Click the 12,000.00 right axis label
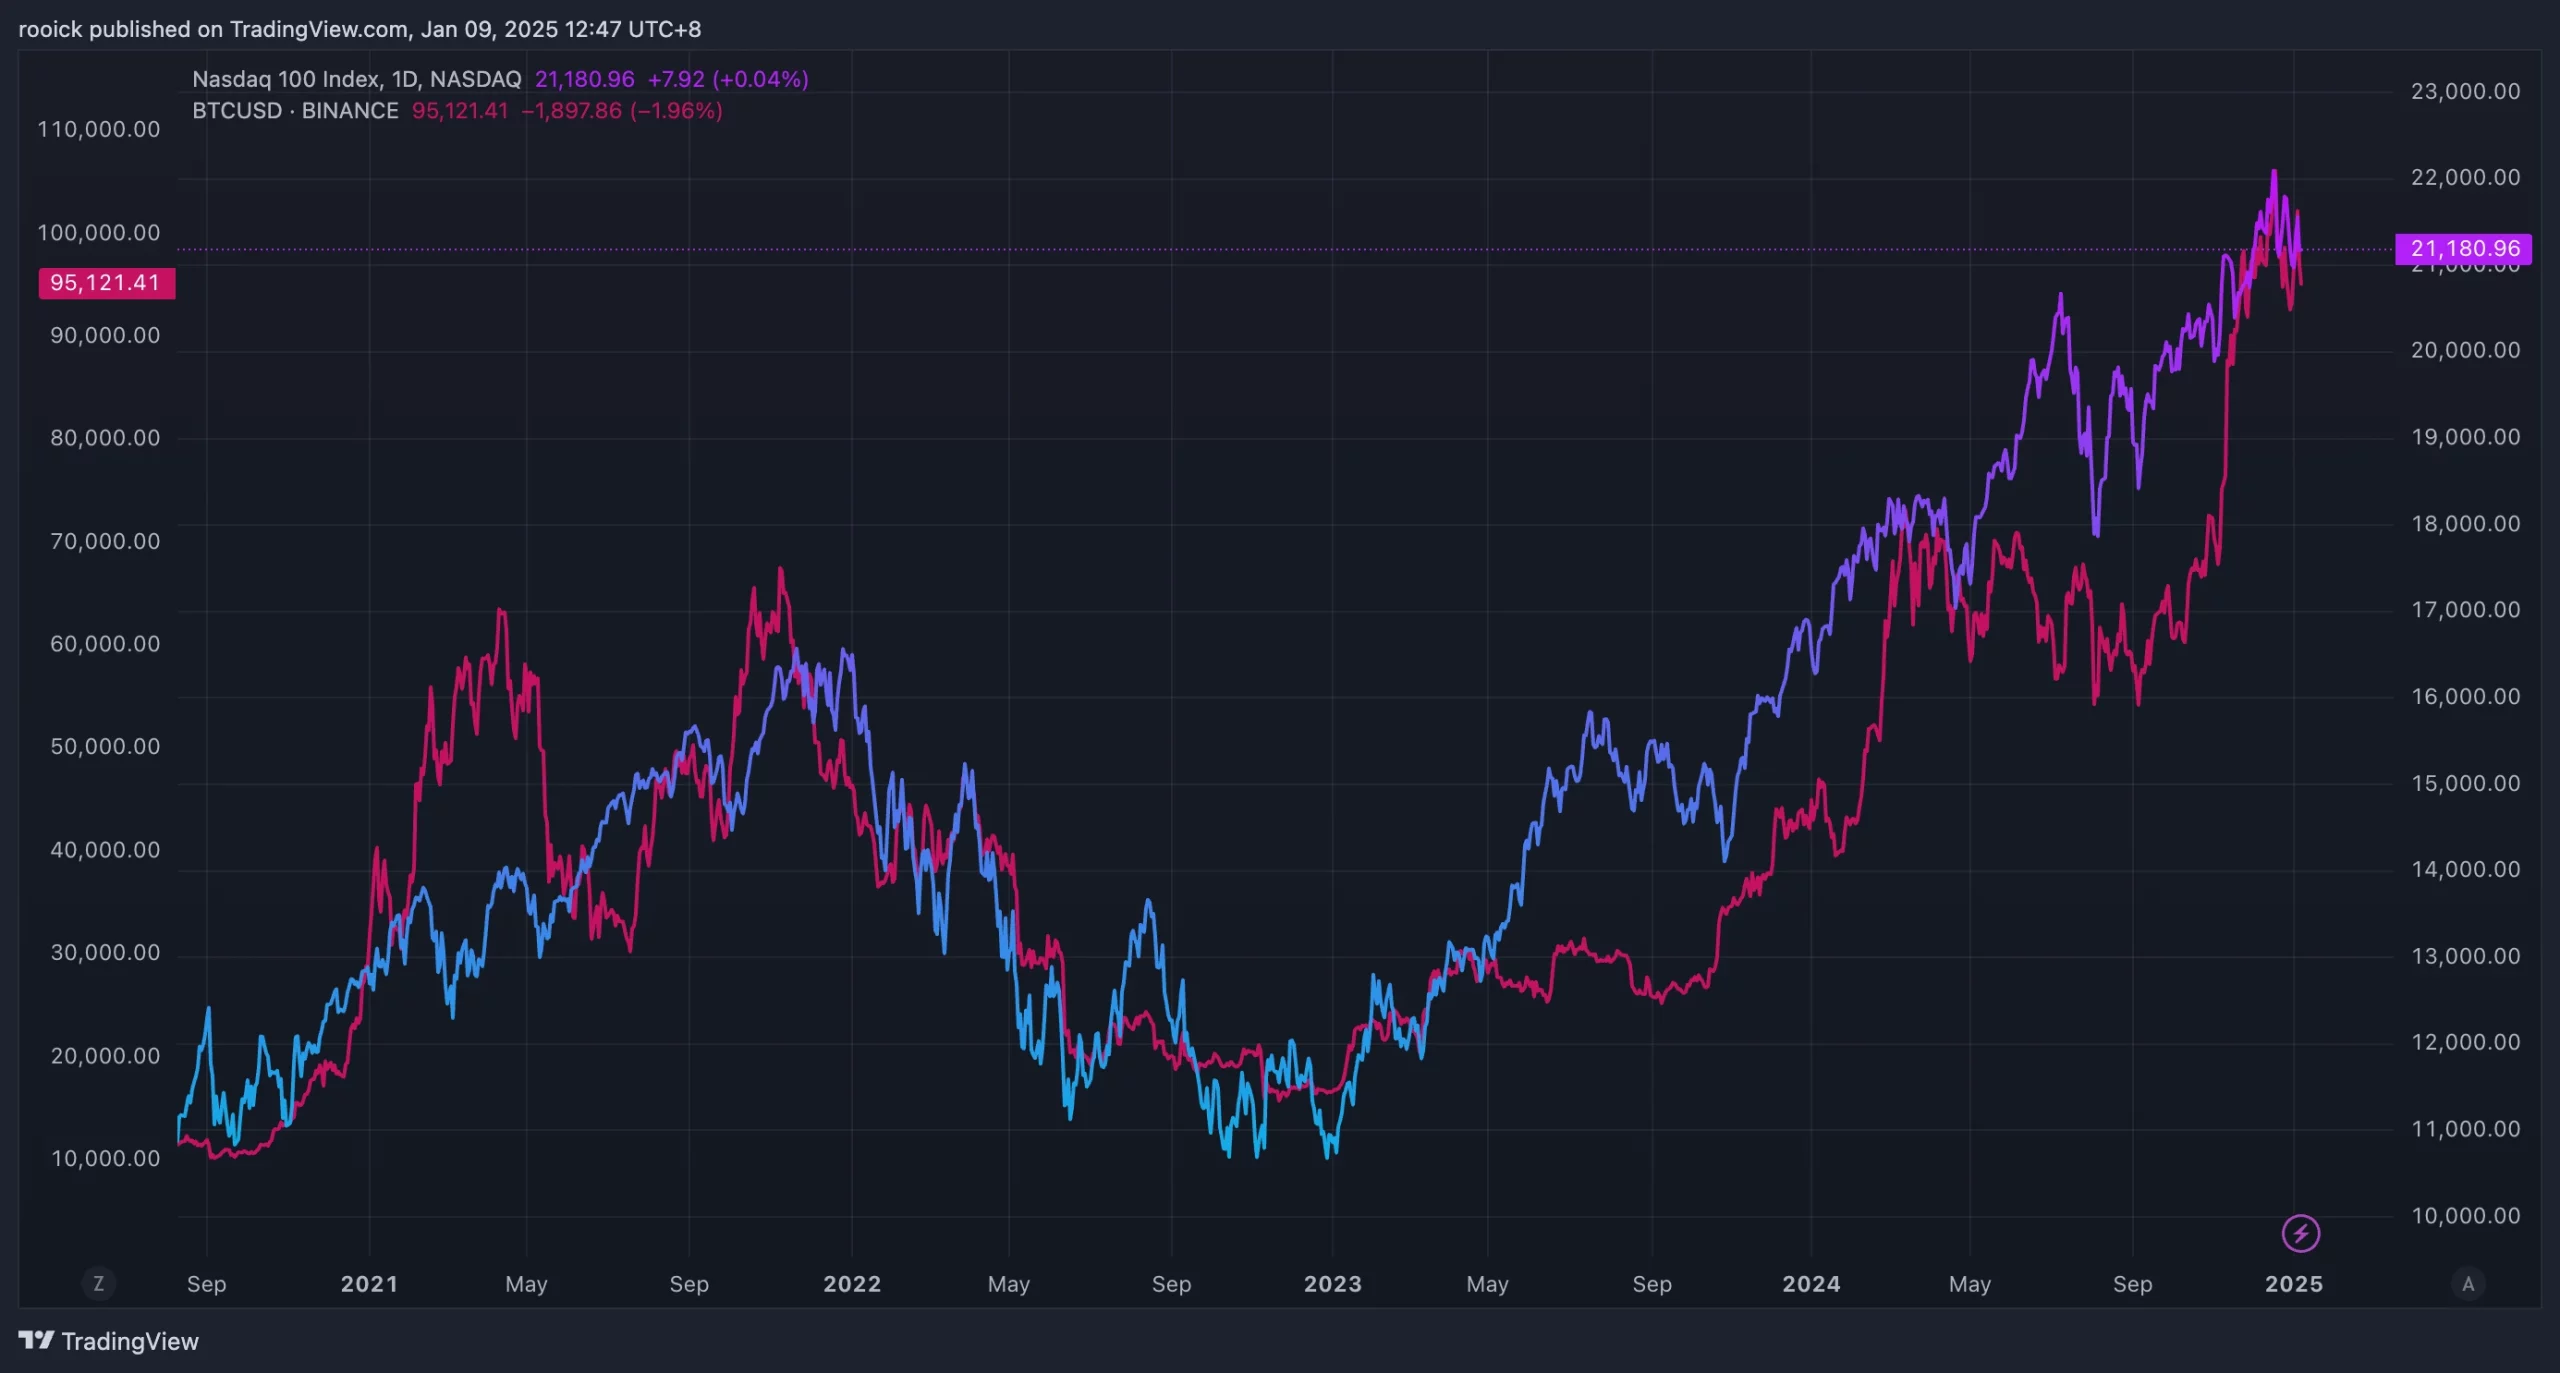 tap(2465, 1043)
